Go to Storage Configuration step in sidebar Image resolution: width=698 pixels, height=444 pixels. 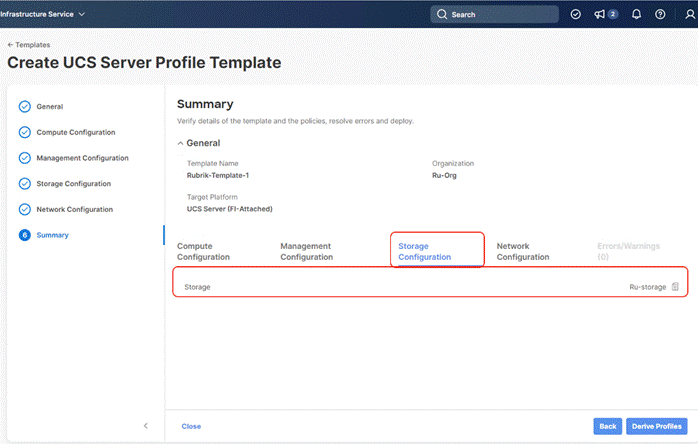[x=74, y=184]
